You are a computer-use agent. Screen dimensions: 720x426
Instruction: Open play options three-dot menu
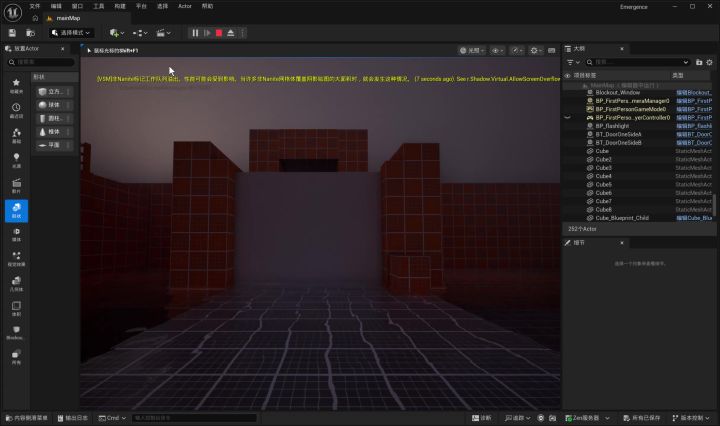click(243, 33)
